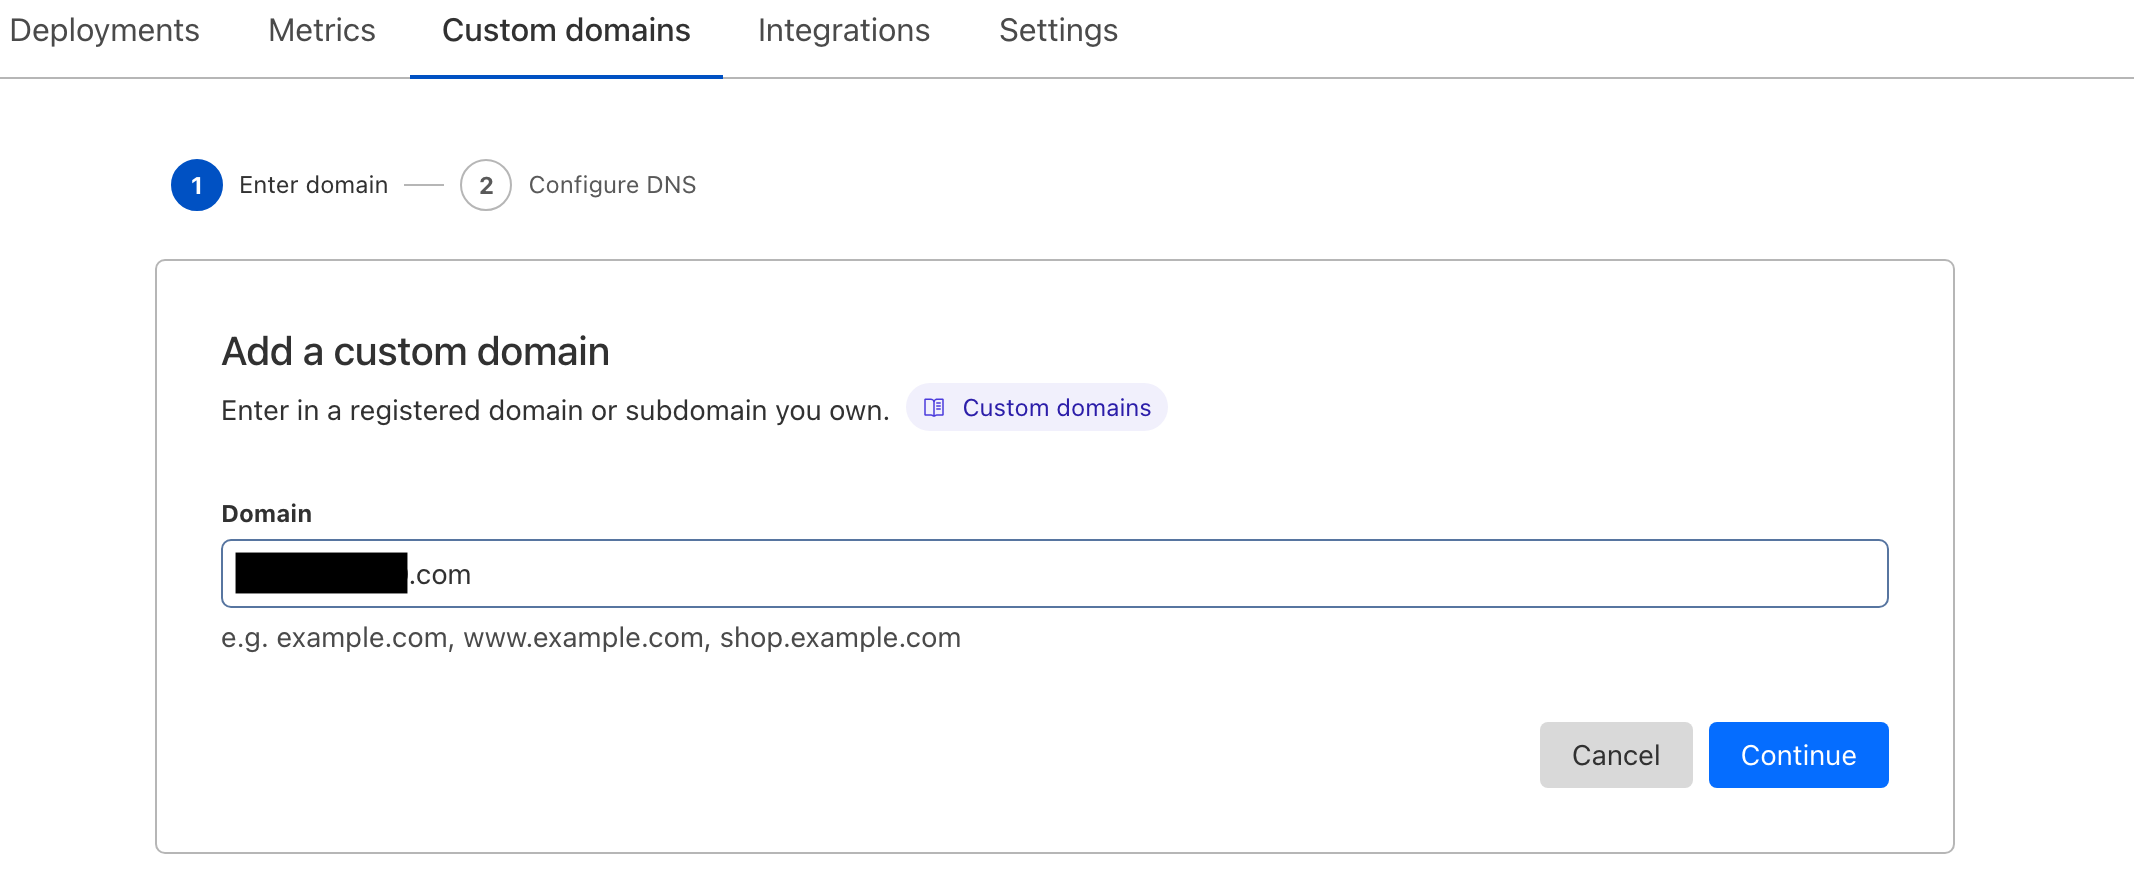
Task: Go to the Integrations tab
Action: pyautogui.click(x=844, y=31)
